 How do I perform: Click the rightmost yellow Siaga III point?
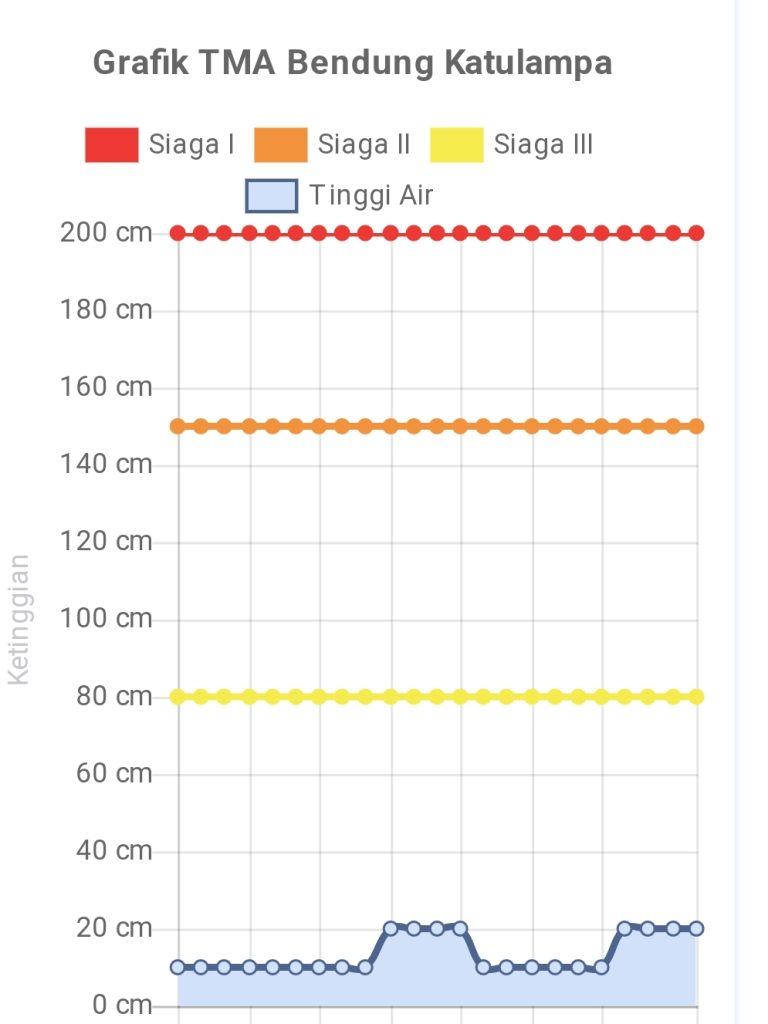click(x=696, y=697)
